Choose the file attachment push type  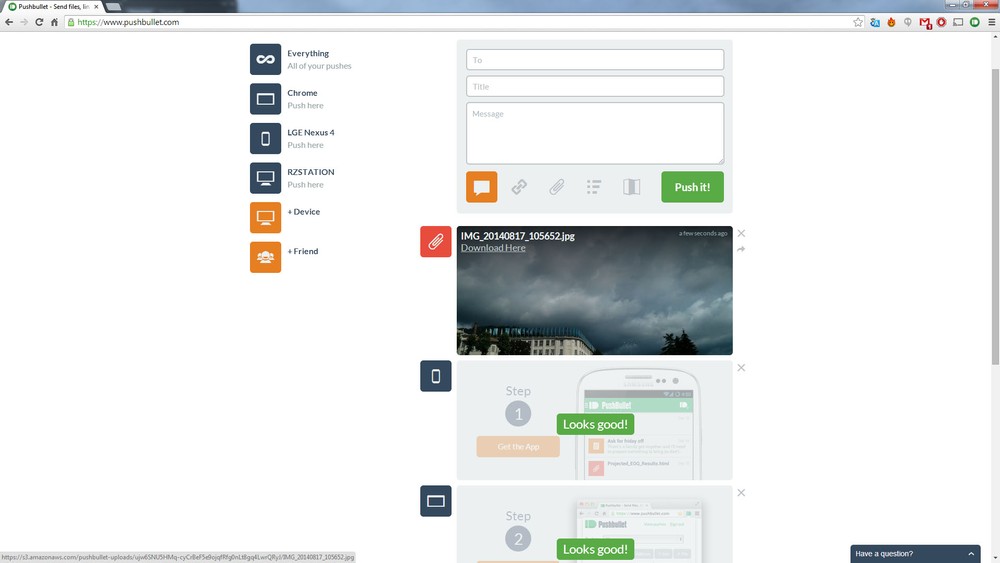coord(556,187)
